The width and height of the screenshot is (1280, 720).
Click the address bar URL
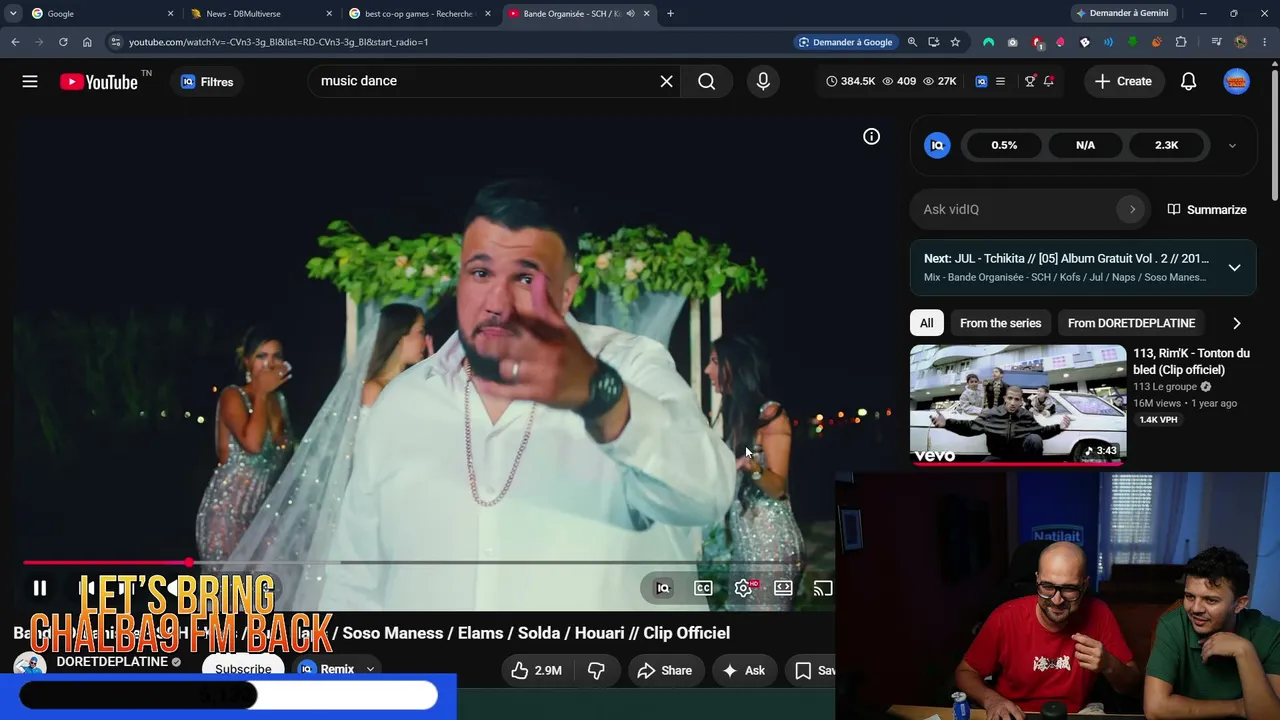278,42
